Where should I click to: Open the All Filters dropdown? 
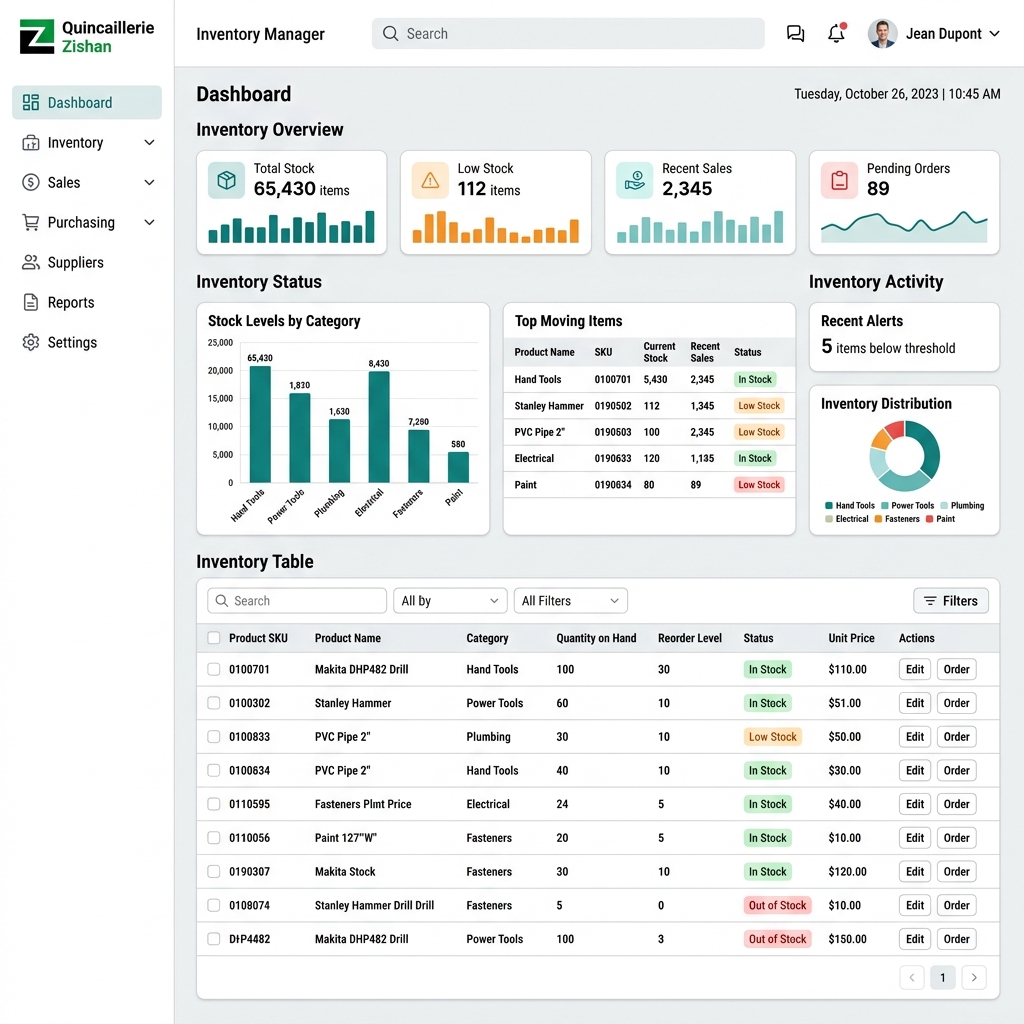point(571,601)
